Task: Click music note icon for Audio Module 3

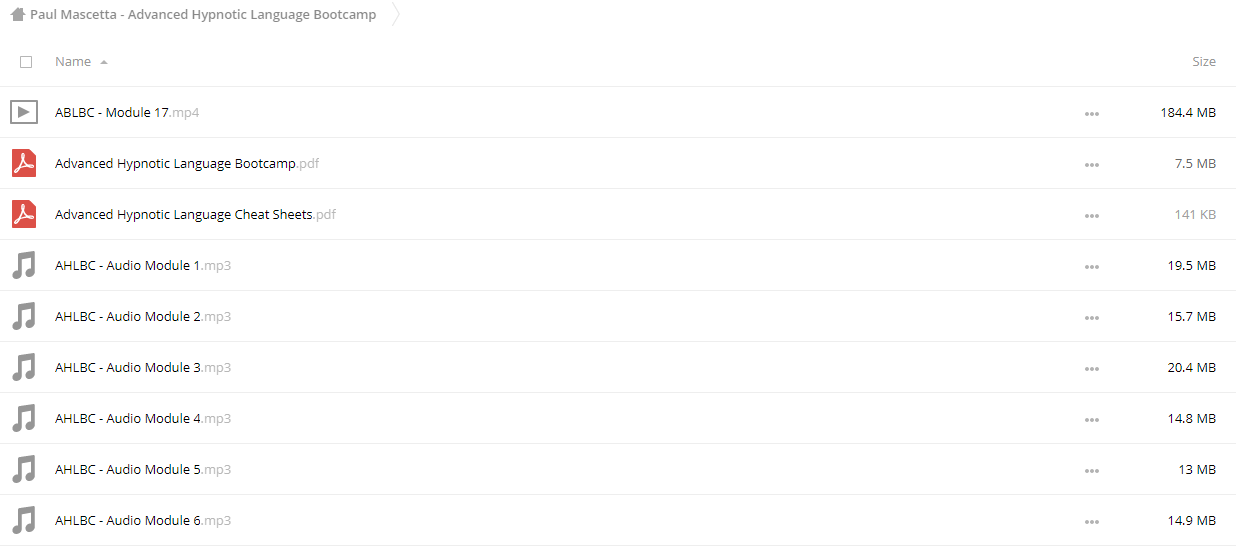Action: 24,367
